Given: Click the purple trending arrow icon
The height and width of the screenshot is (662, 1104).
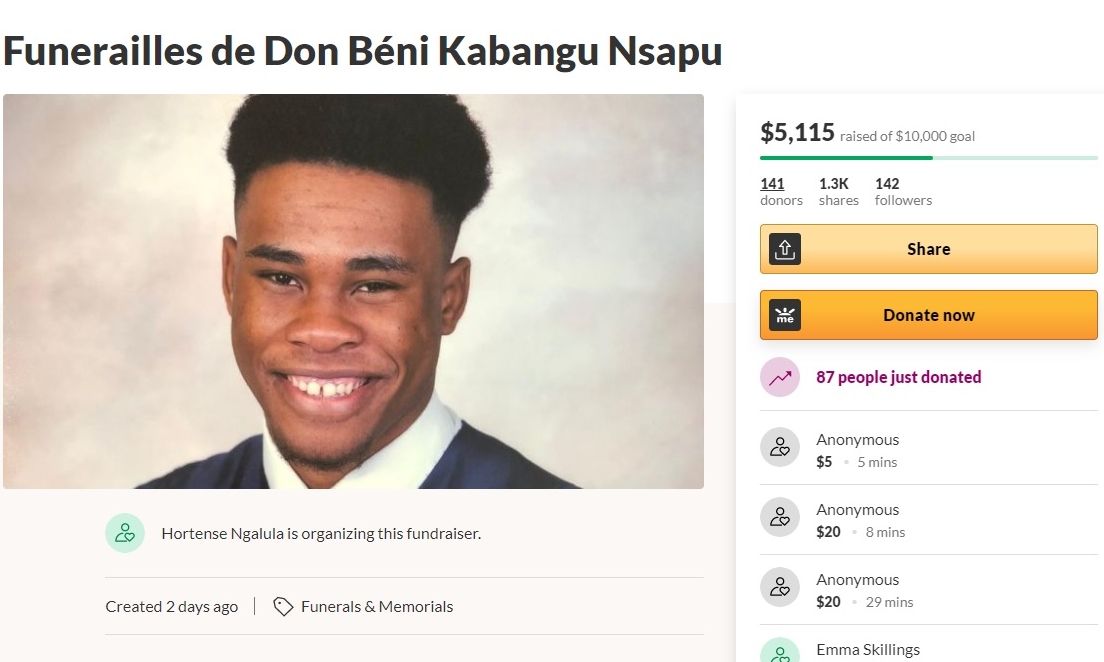Looking at the screenshot, I should (x=779, y=377).
